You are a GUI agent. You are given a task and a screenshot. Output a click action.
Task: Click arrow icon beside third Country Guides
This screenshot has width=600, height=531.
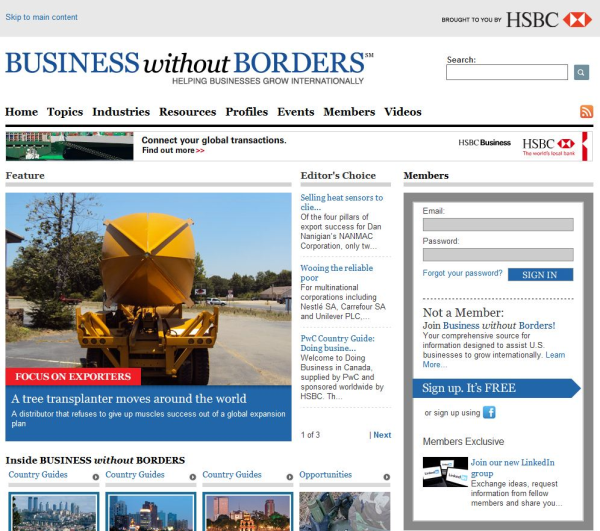(x=290, y=477)
